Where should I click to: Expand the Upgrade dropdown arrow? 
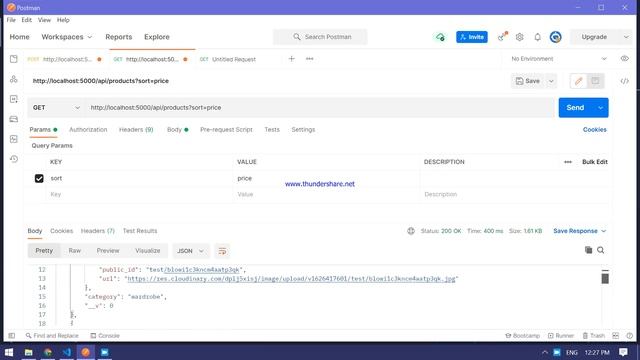626,37
